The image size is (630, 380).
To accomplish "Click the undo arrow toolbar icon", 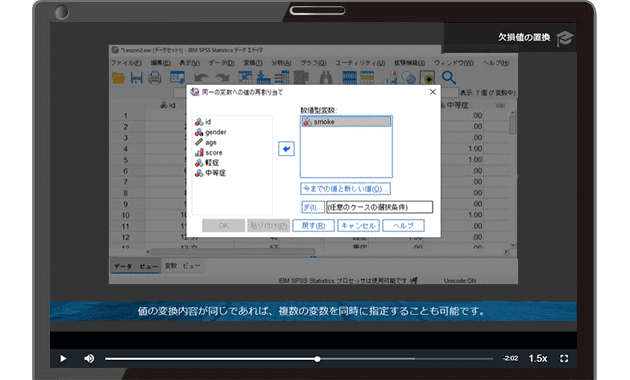I will click(x=201, y=78).
